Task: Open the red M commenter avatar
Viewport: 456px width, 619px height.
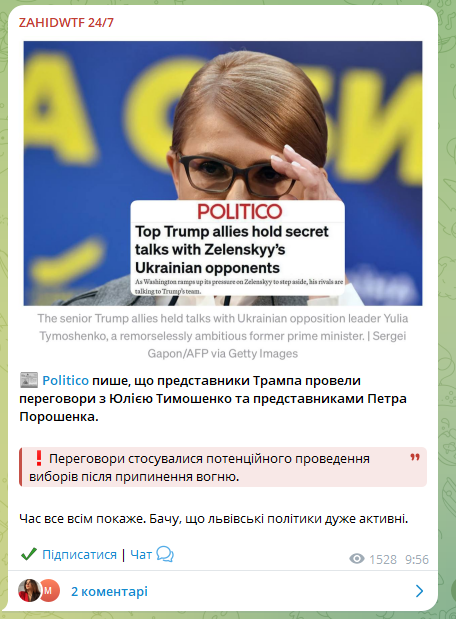Action: [x=49, y=591]
